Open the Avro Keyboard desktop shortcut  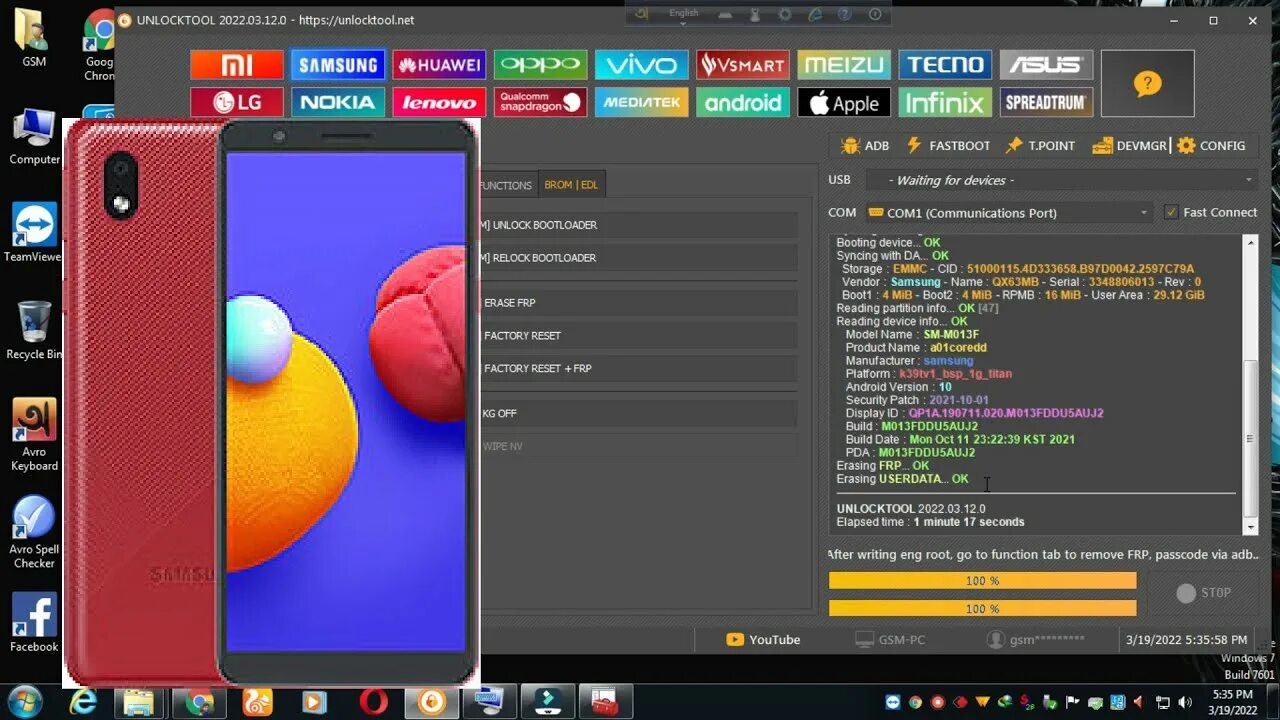coord(34,435)
